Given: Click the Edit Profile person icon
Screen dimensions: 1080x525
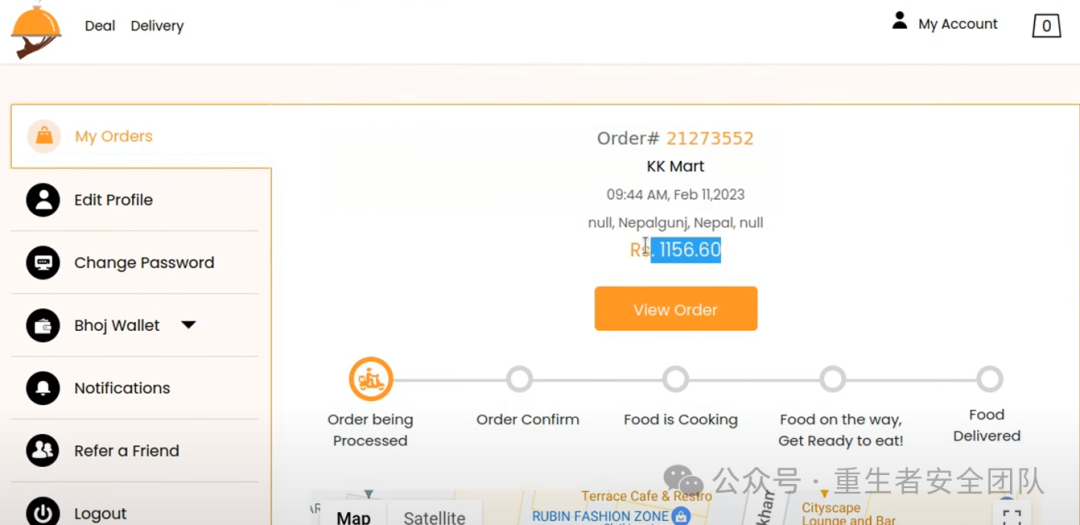Looking at the screenshot, I should (43, 200).
